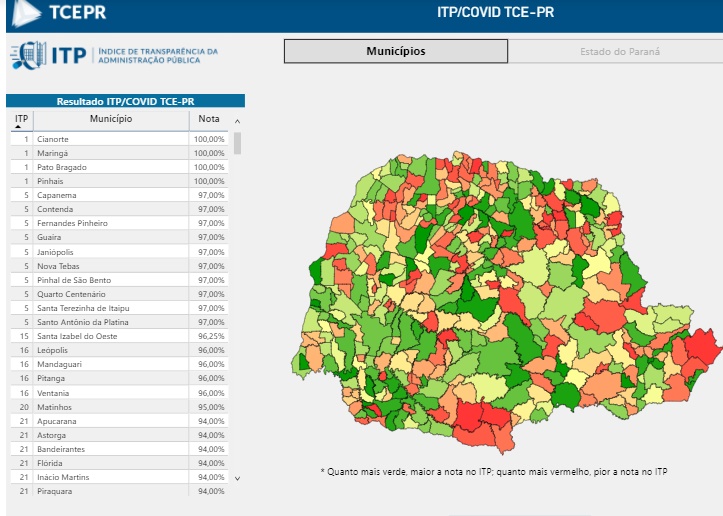
Task: Sort table by Nota column header
Action: 209,119
